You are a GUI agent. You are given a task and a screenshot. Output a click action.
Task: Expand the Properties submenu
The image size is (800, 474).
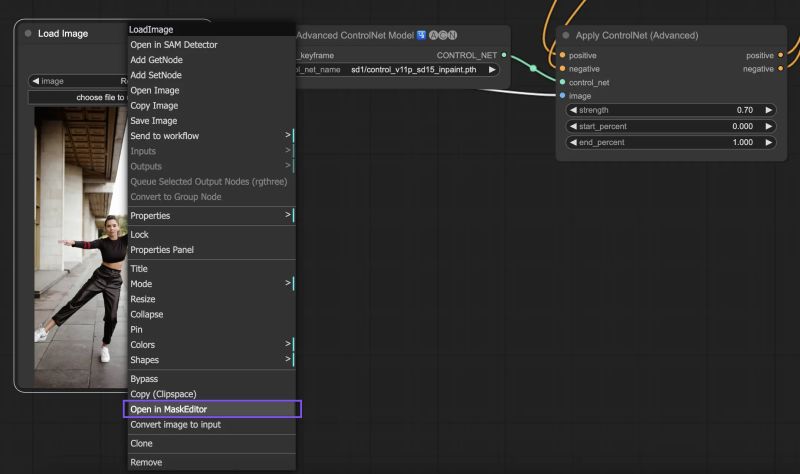[x=211, y=216]
